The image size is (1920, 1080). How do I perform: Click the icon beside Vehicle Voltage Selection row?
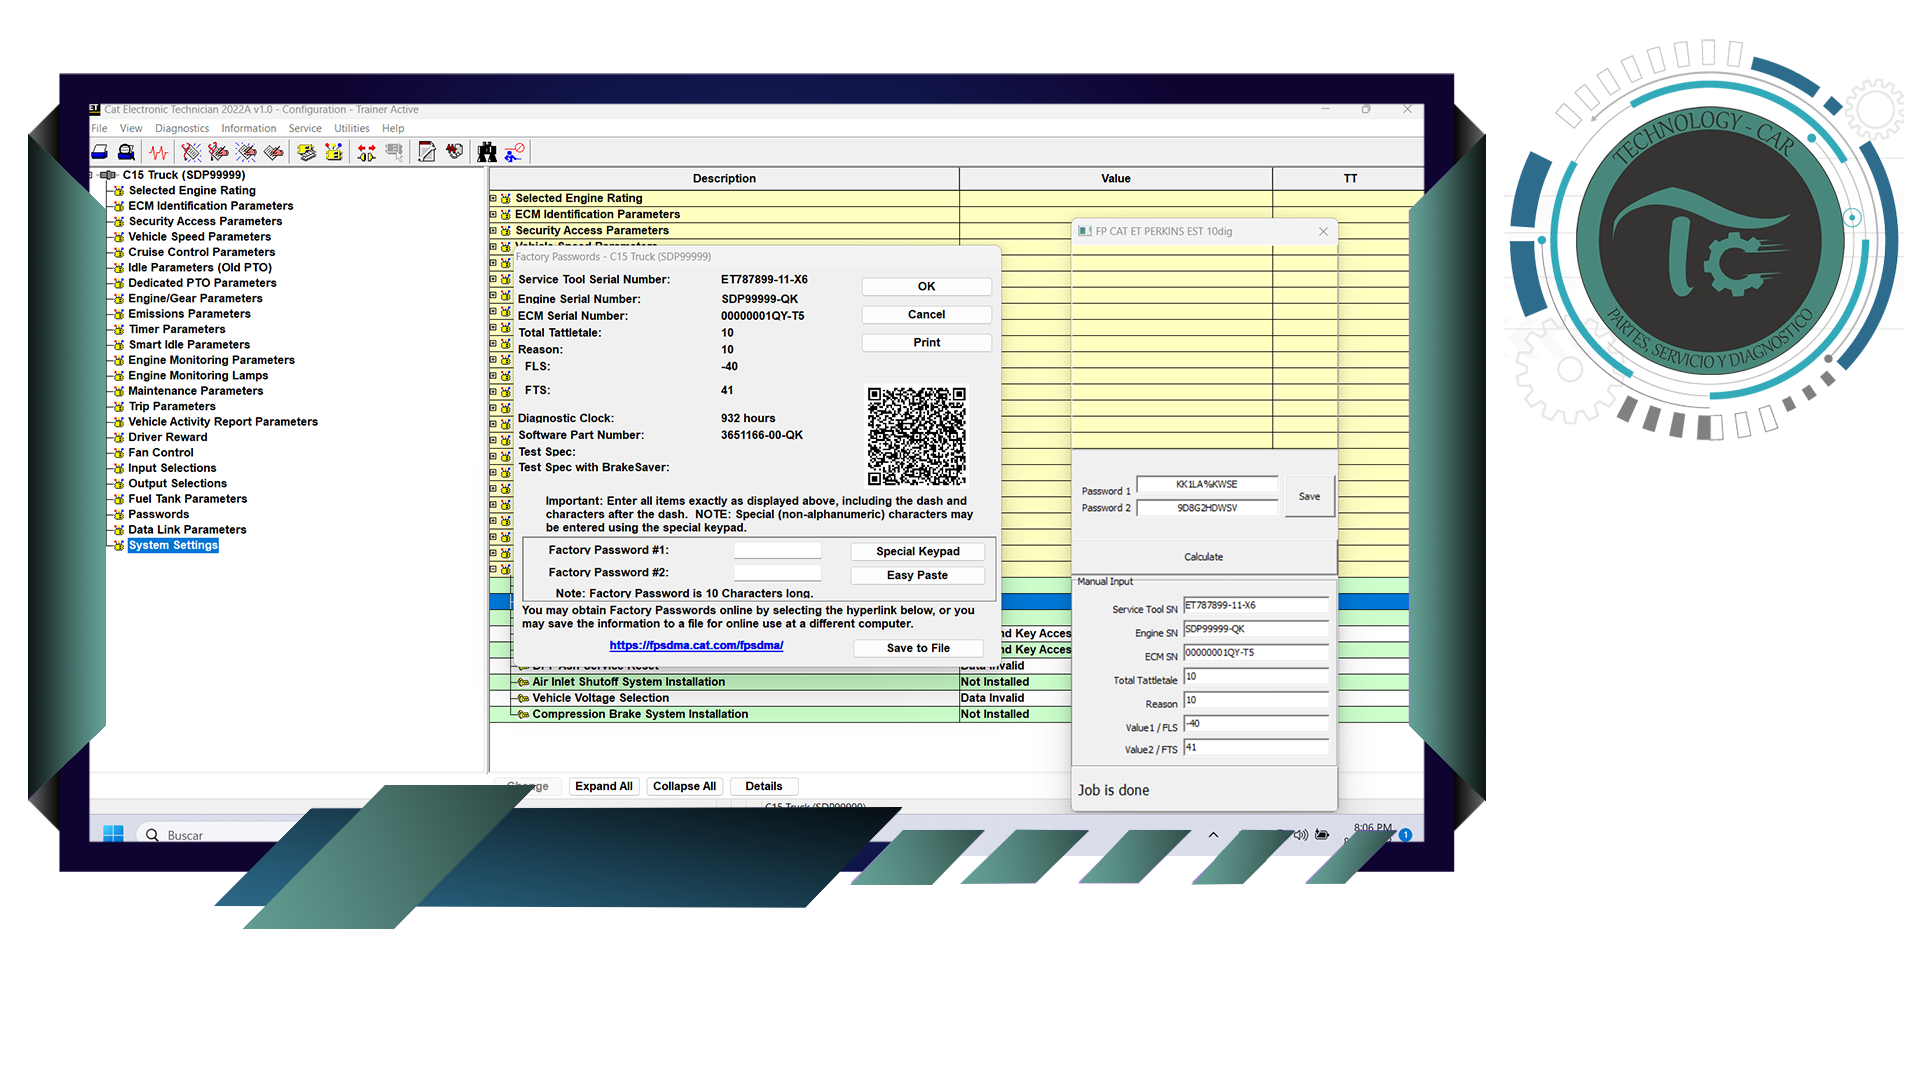523,698
